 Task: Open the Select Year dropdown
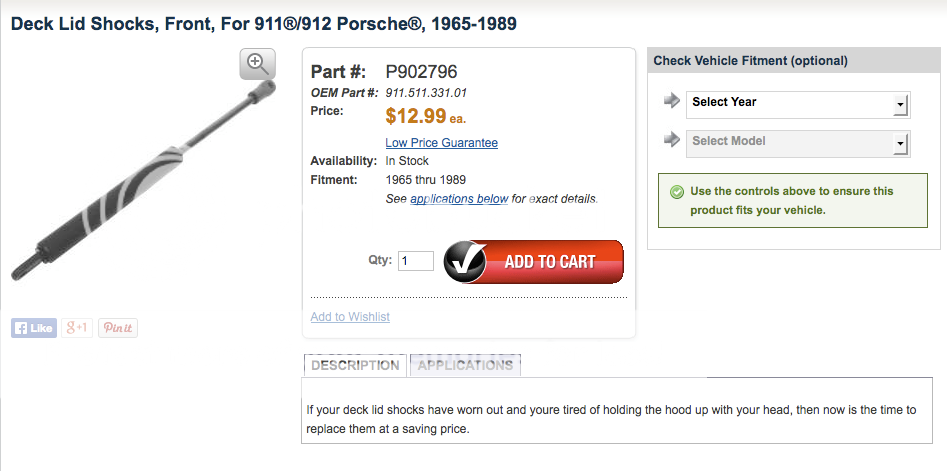pyautogui.click(x=797, y=104)
